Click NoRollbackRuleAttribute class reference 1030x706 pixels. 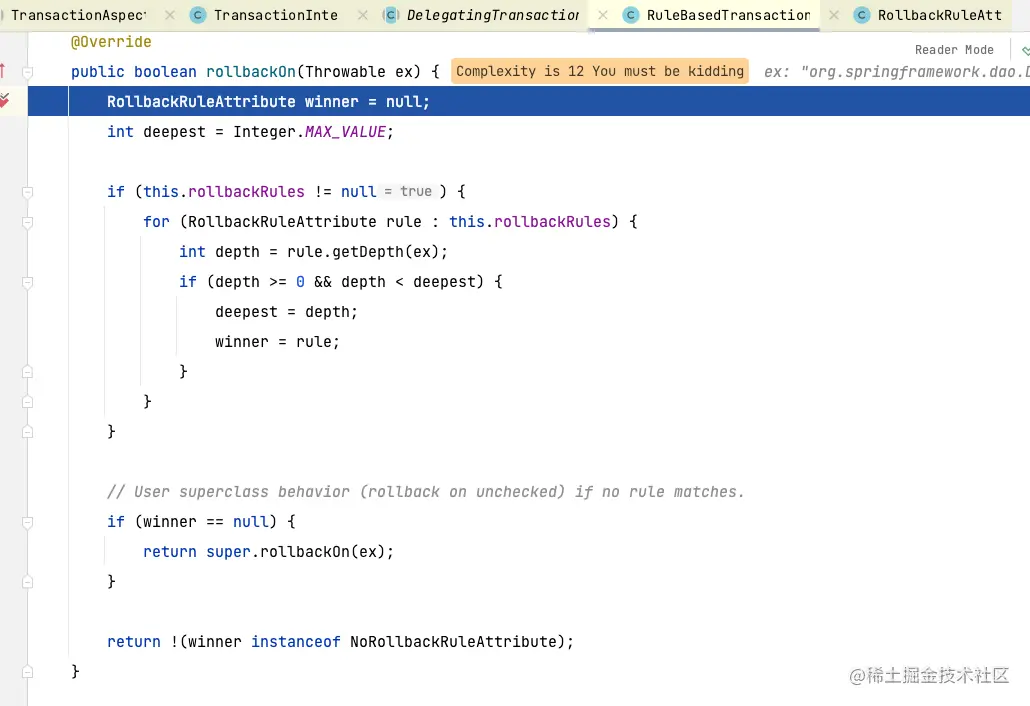453,642
